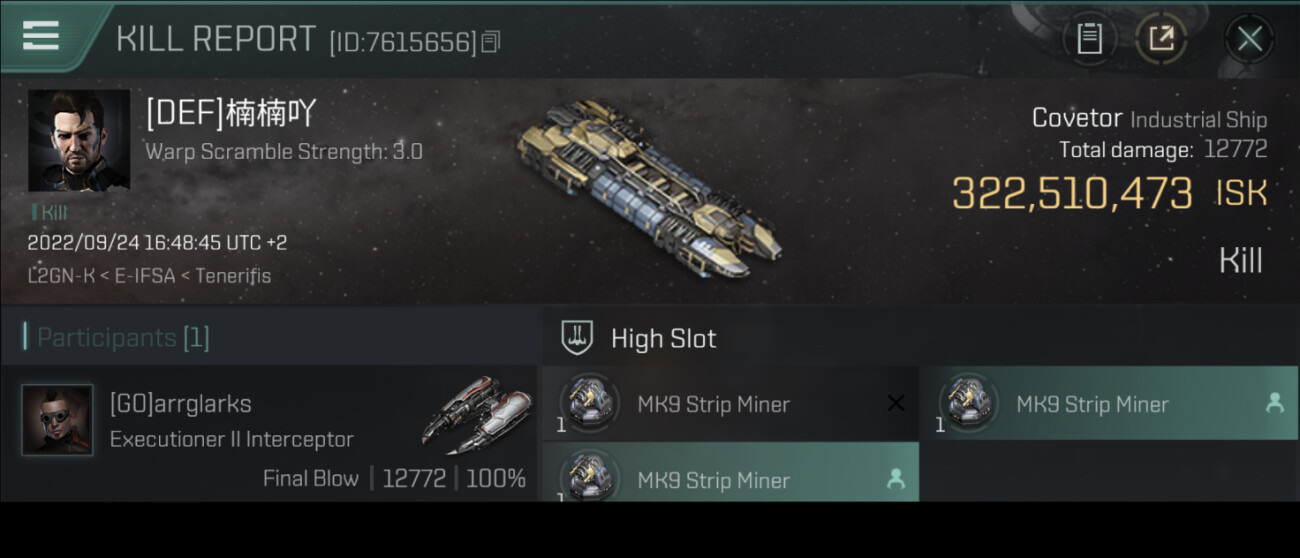Open the hamburger menu
1300x558 pixels.
[x=40, y=36]
